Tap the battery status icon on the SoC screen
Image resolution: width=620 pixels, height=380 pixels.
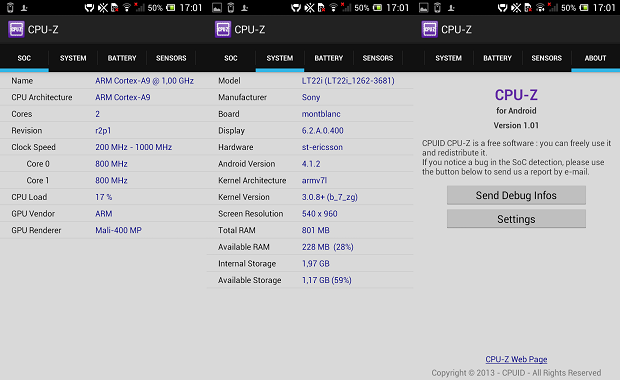[x=171, y=8]
